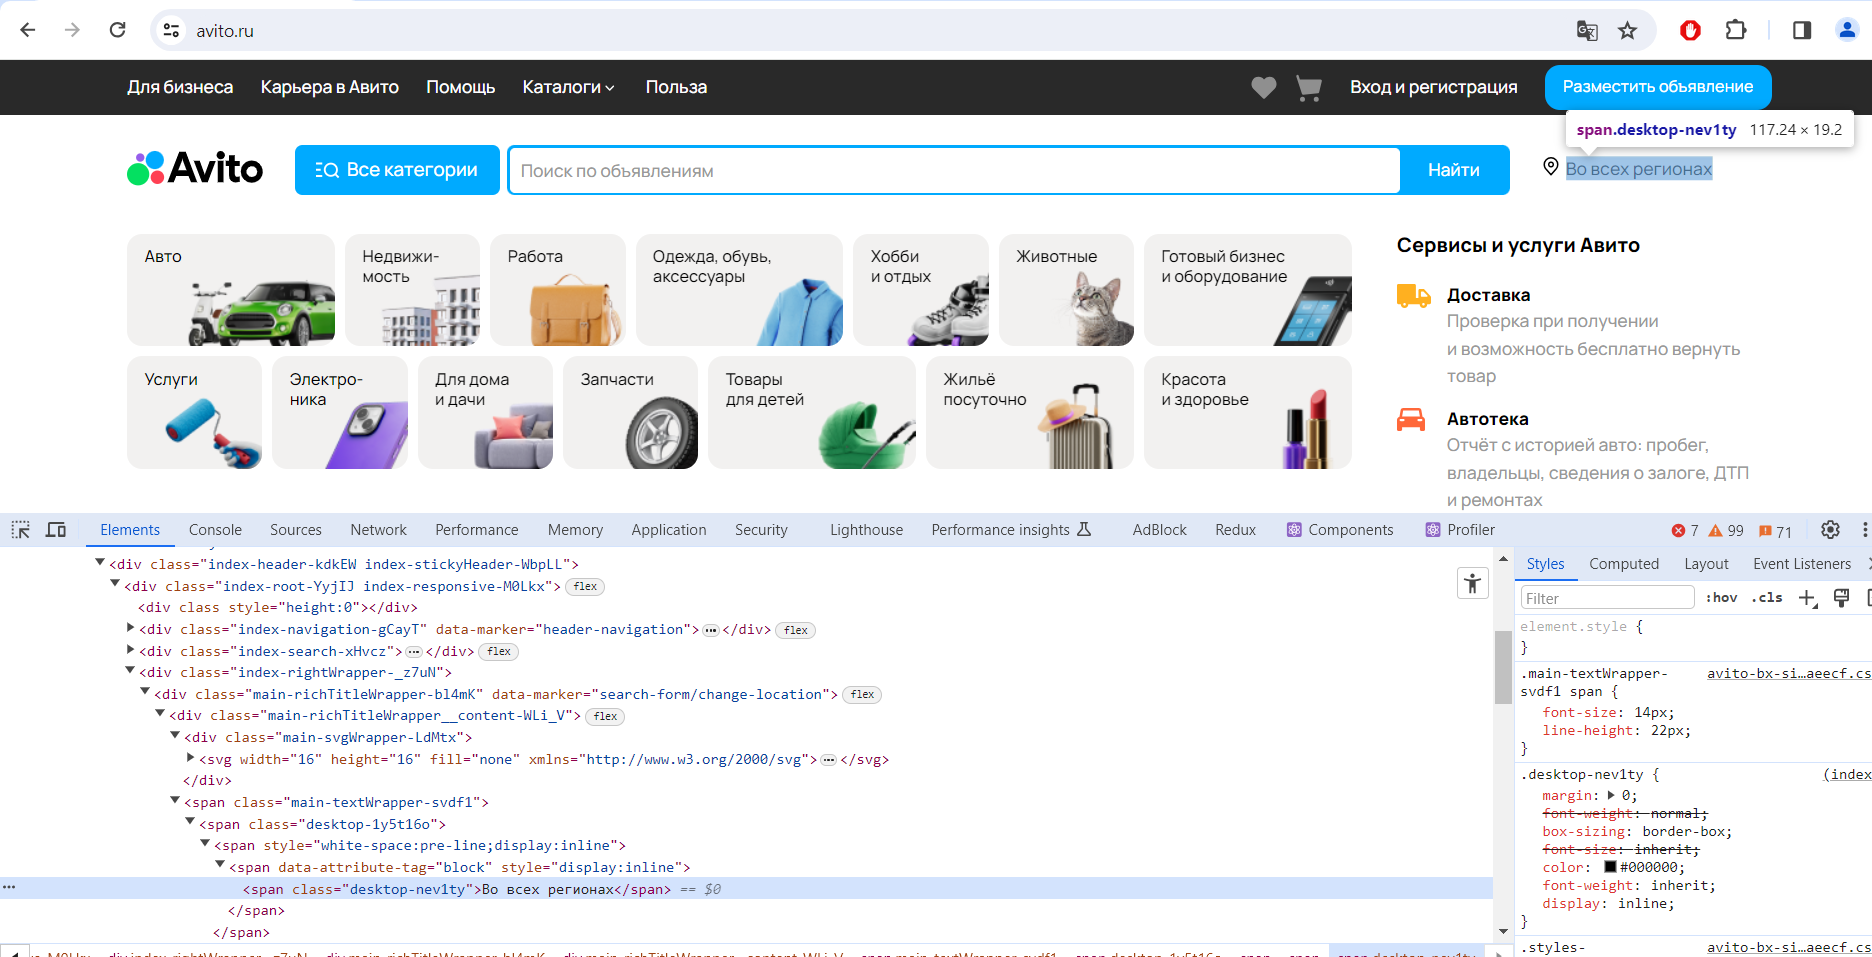This screenshot has width=1872, height=957.
Task: Open favorites heart icon in Avito header
Action: (x=1264, y=88)
